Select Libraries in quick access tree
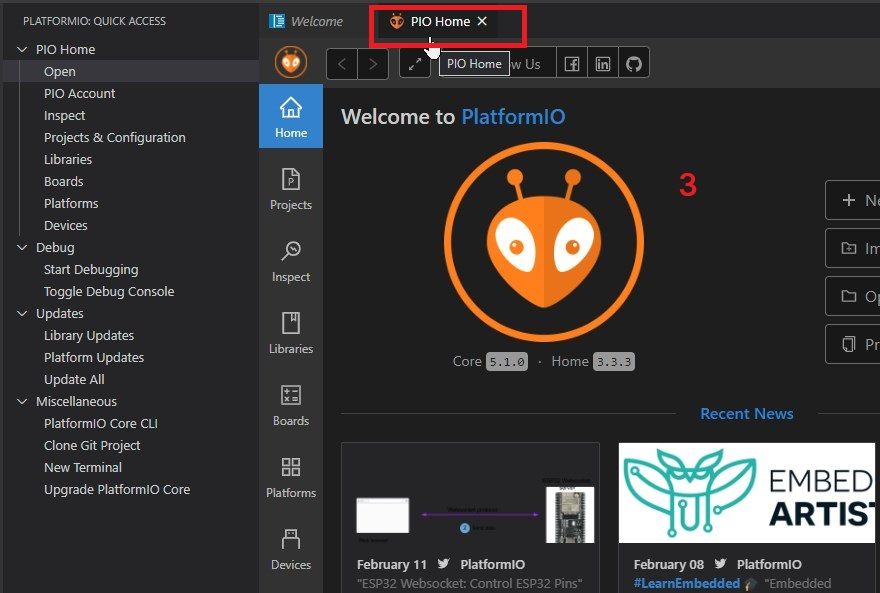 [68, 159]
